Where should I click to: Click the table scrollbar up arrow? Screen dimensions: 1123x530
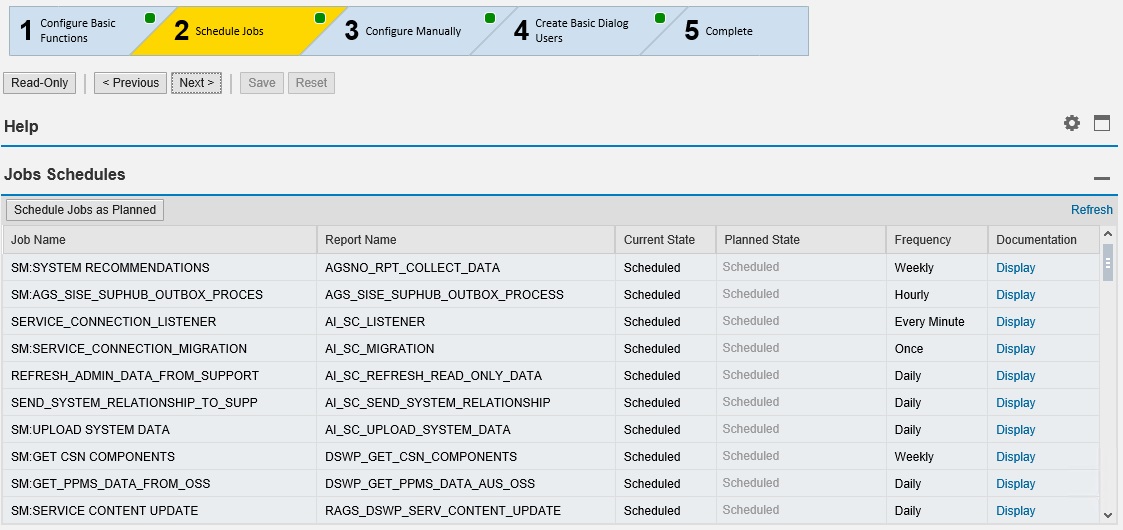click(x=1108, y=233)
